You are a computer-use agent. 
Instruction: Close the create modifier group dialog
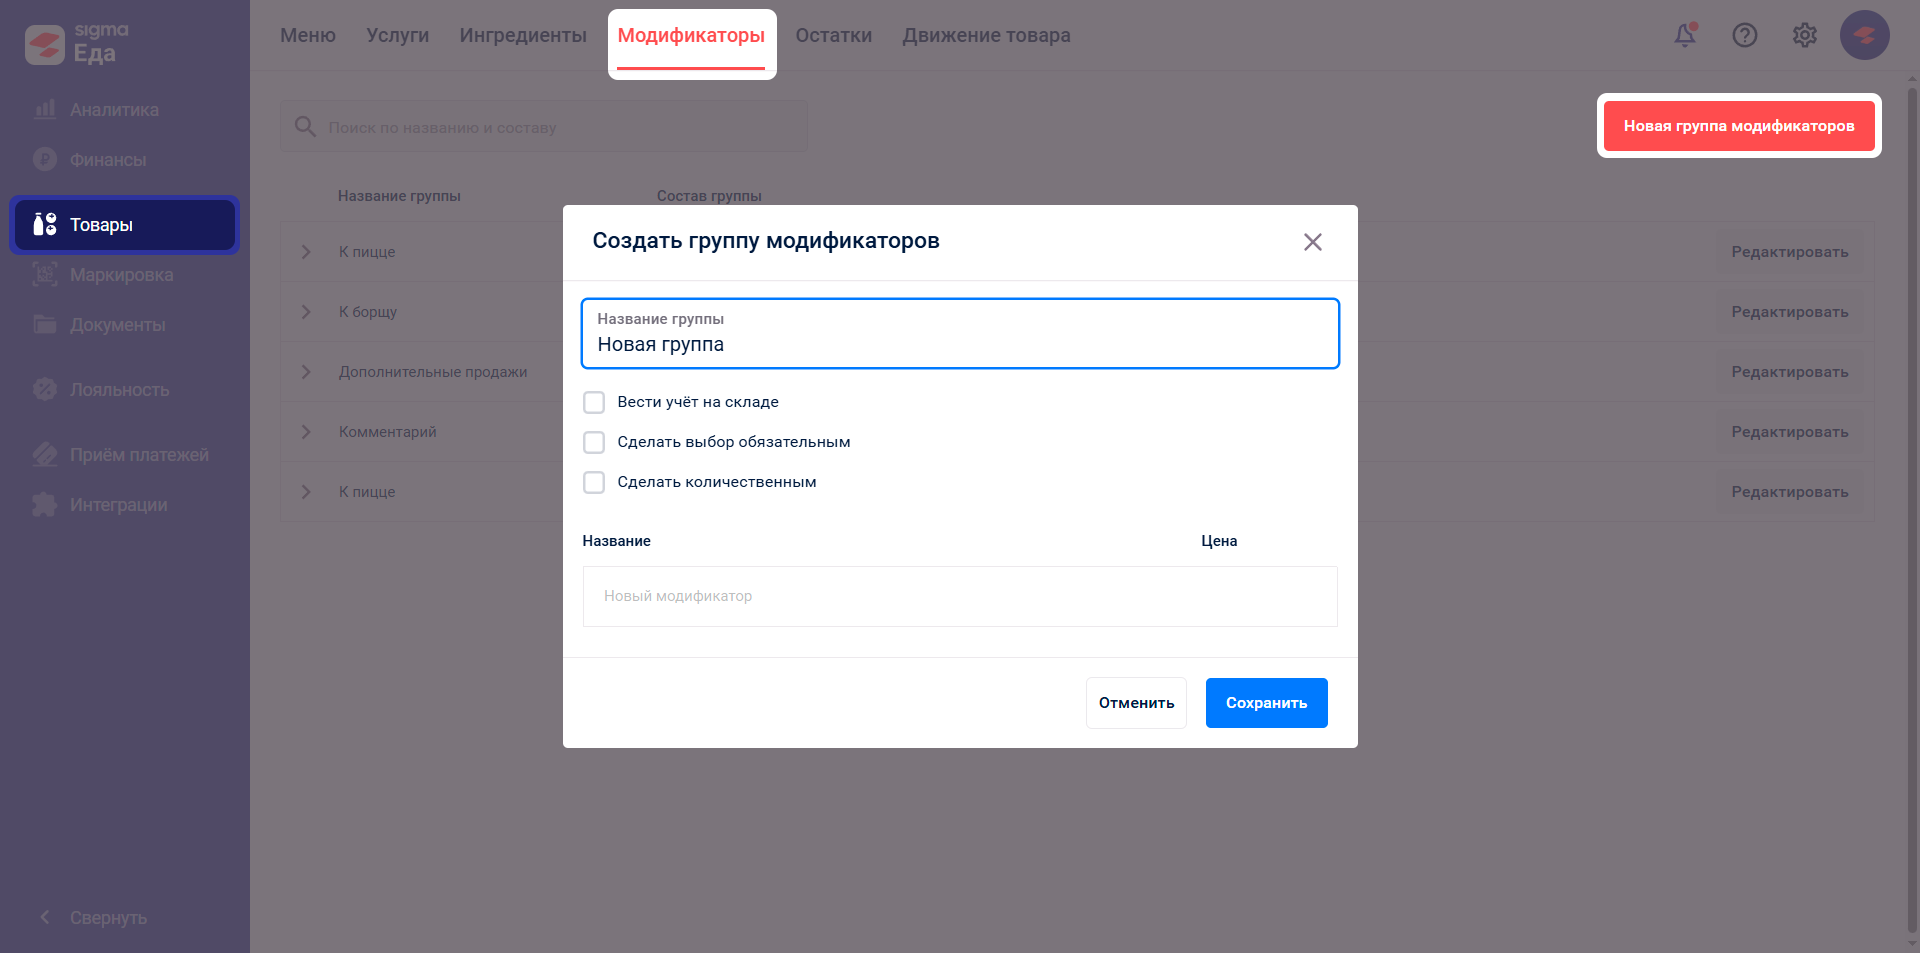(x=1312, y=242)
